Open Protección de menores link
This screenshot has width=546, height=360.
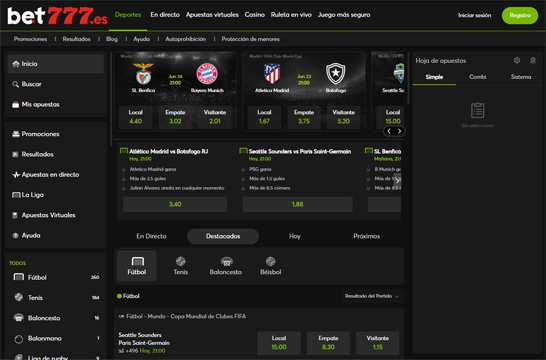(251, 39)
